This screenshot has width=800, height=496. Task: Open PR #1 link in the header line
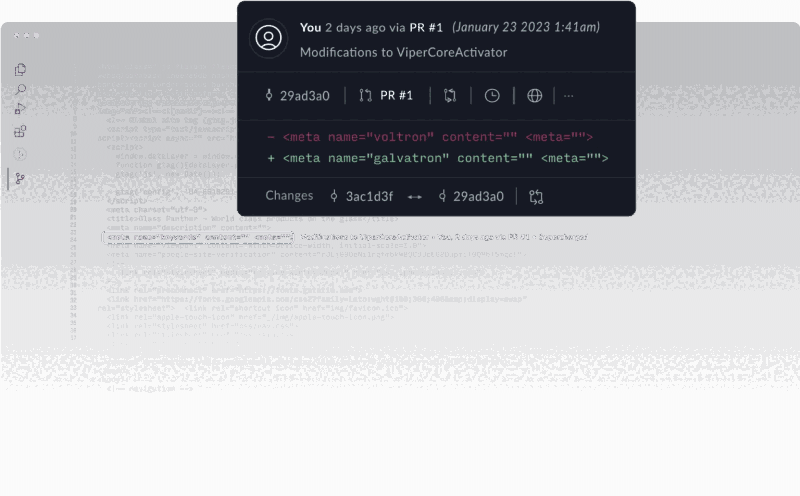pos(426,28)
